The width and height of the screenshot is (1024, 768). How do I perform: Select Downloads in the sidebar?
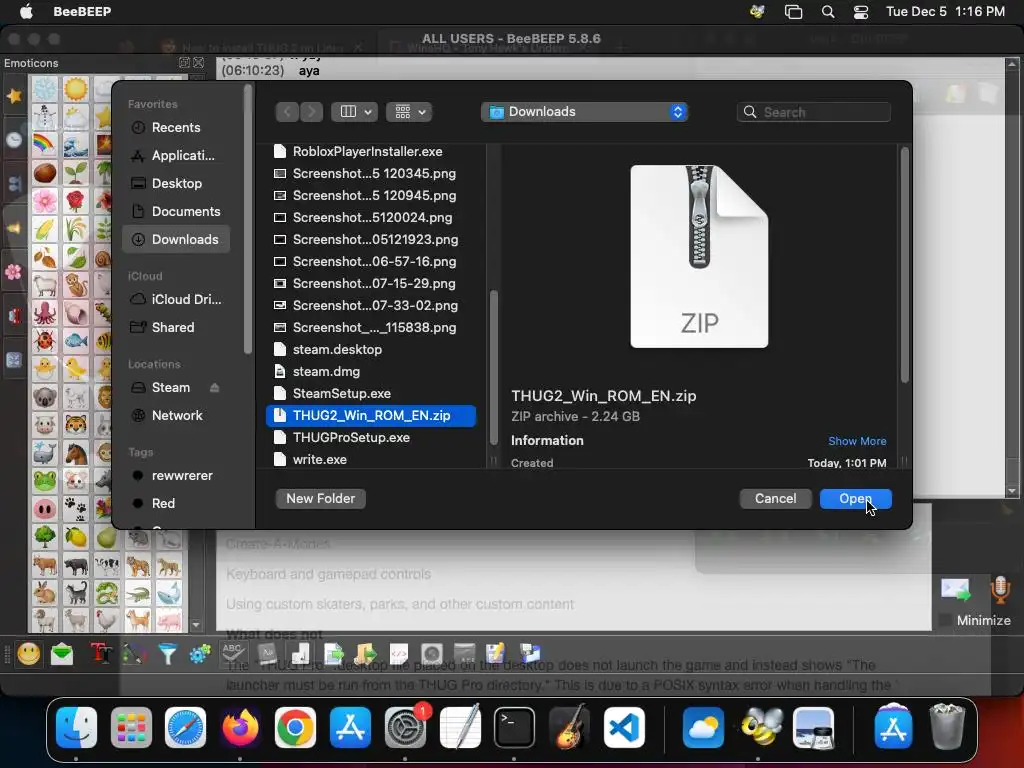click(x=176, y=240)
